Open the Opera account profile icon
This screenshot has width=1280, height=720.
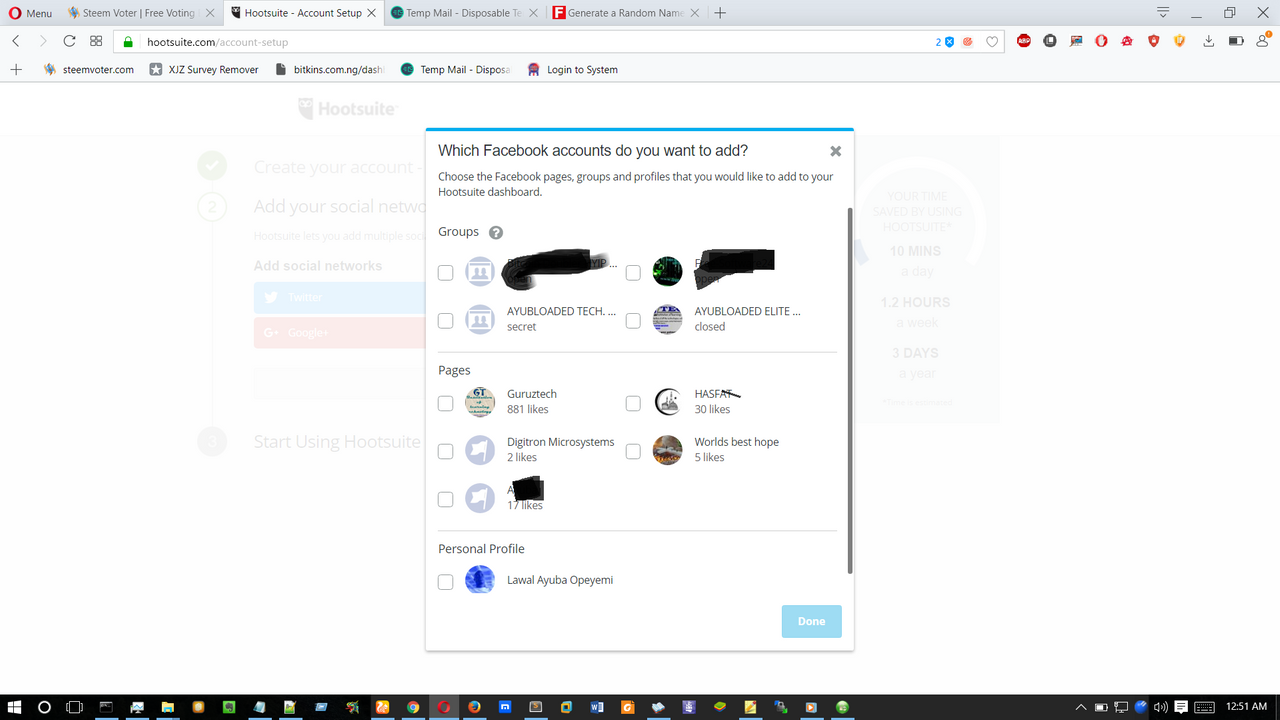1264,41
